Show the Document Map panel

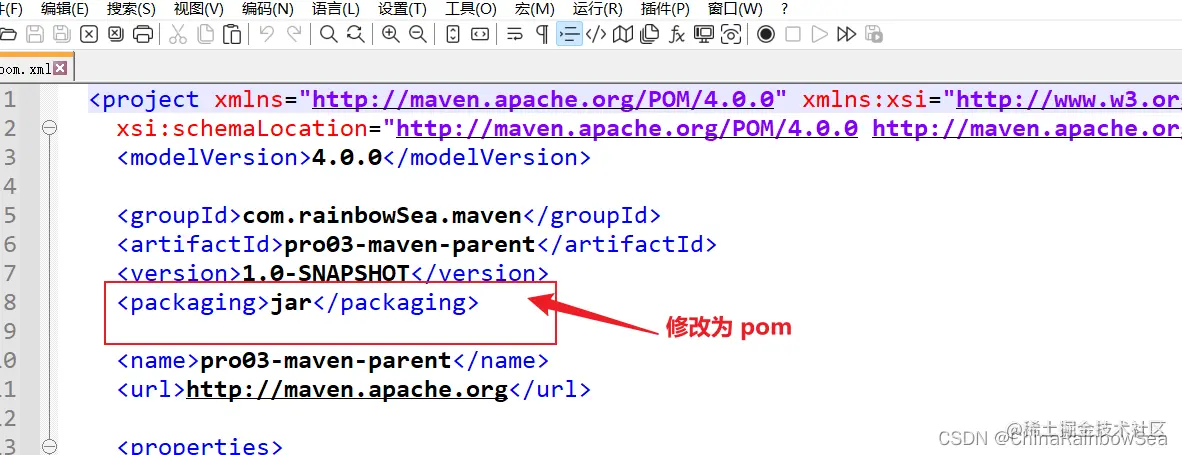623,35
